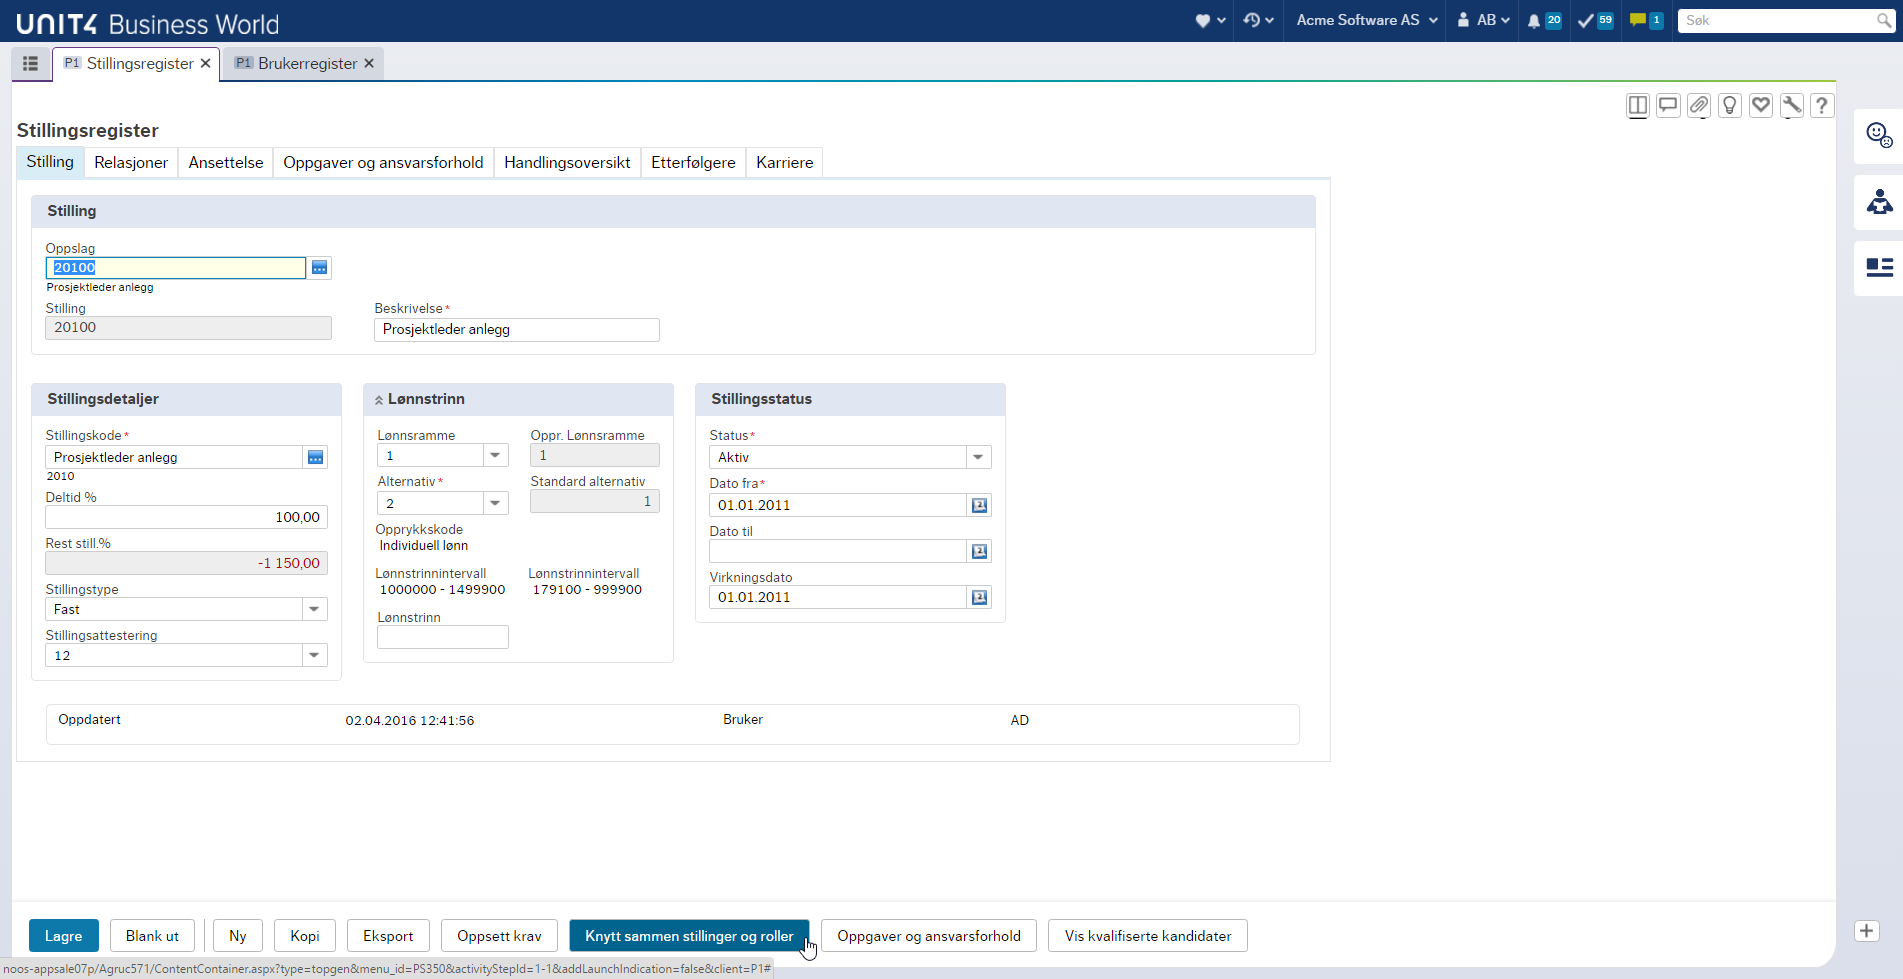Click Knytt sammen stillinger og roller
Viewport: 1903px width, 979px height.
click(x=689, y=936)
